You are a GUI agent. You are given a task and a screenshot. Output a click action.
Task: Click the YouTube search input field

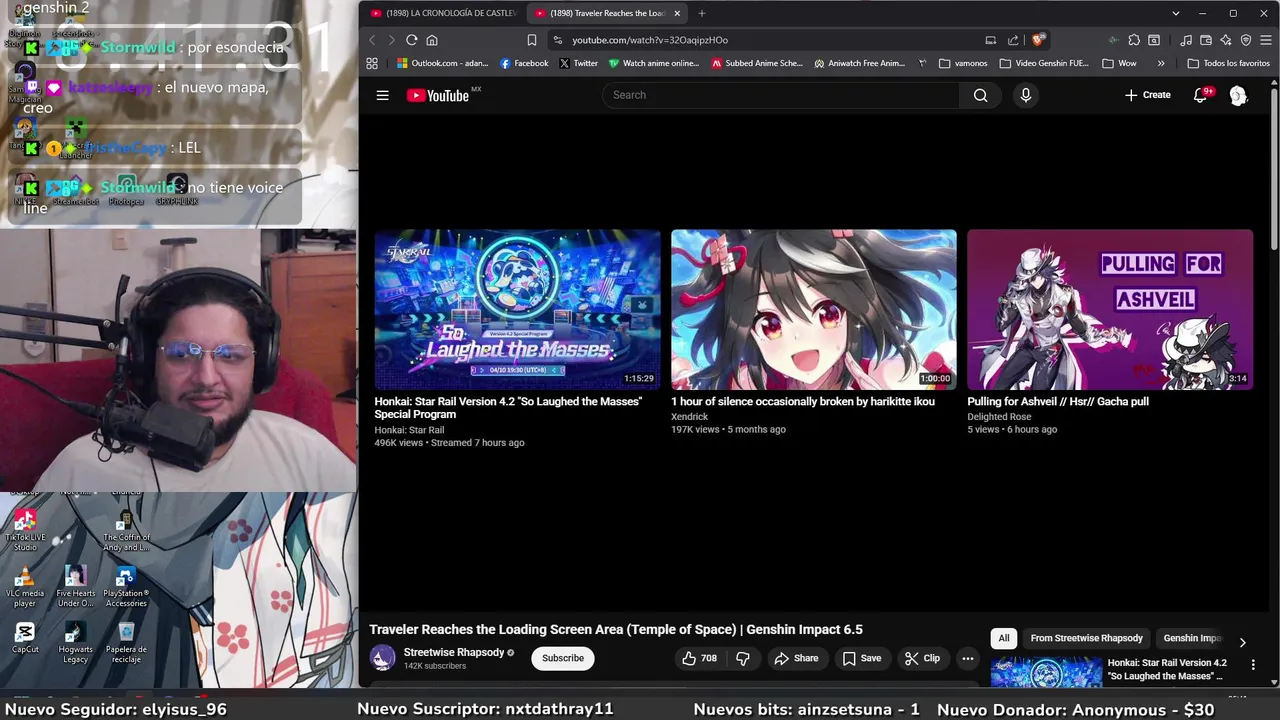tap(781, 95)
